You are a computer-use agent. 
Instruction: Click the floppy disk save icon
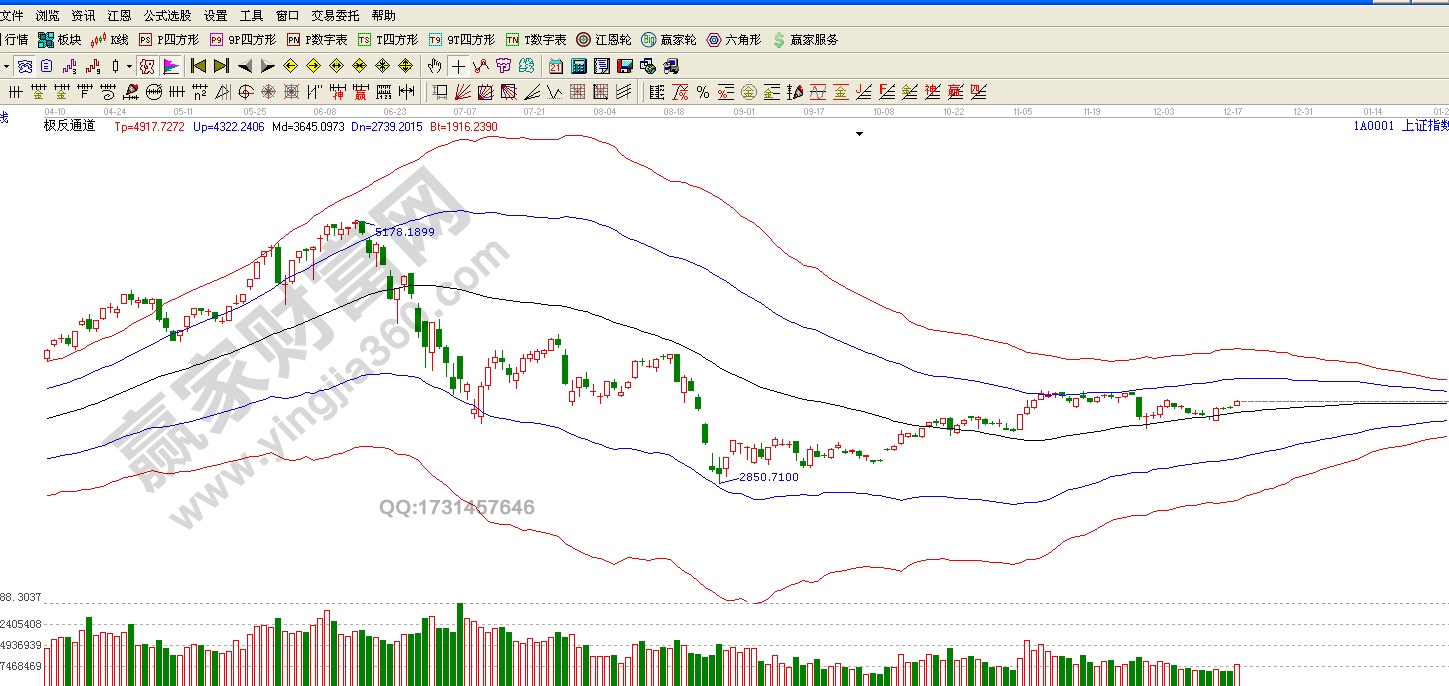[x=625, y=66]
